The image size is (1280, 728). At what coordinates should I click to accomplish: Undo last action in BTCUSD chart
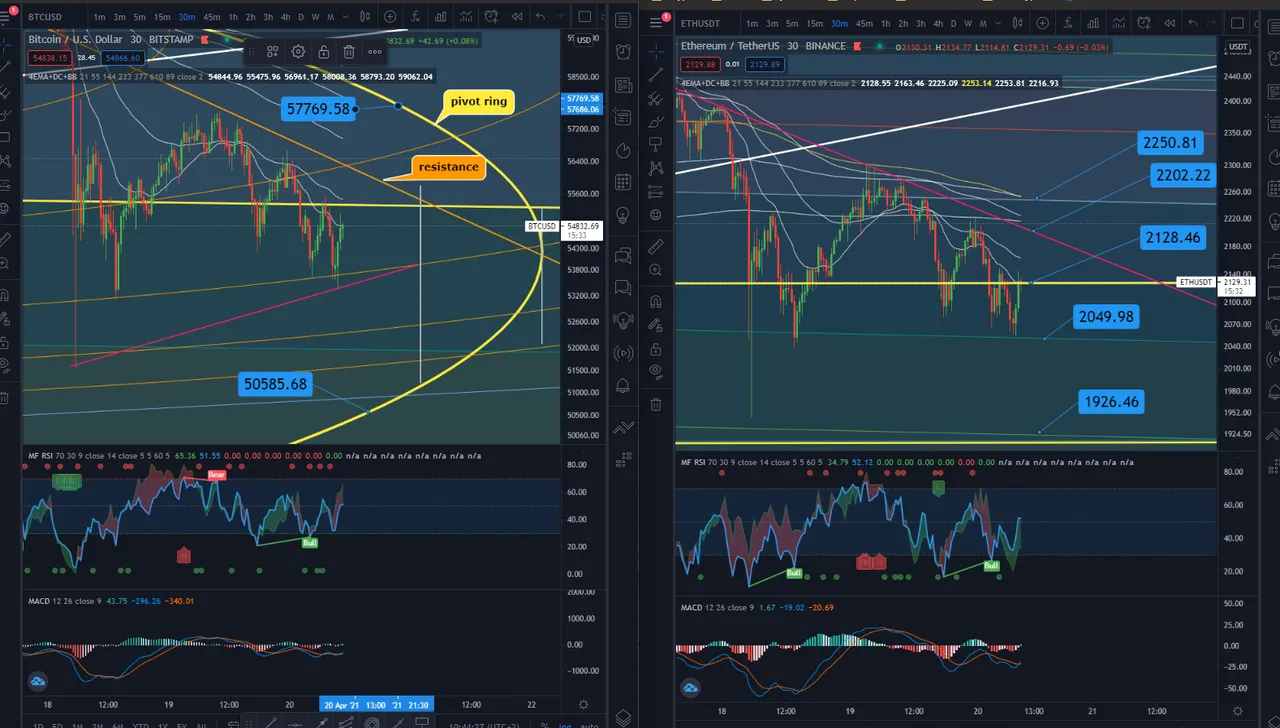click(x=540, y=17)
